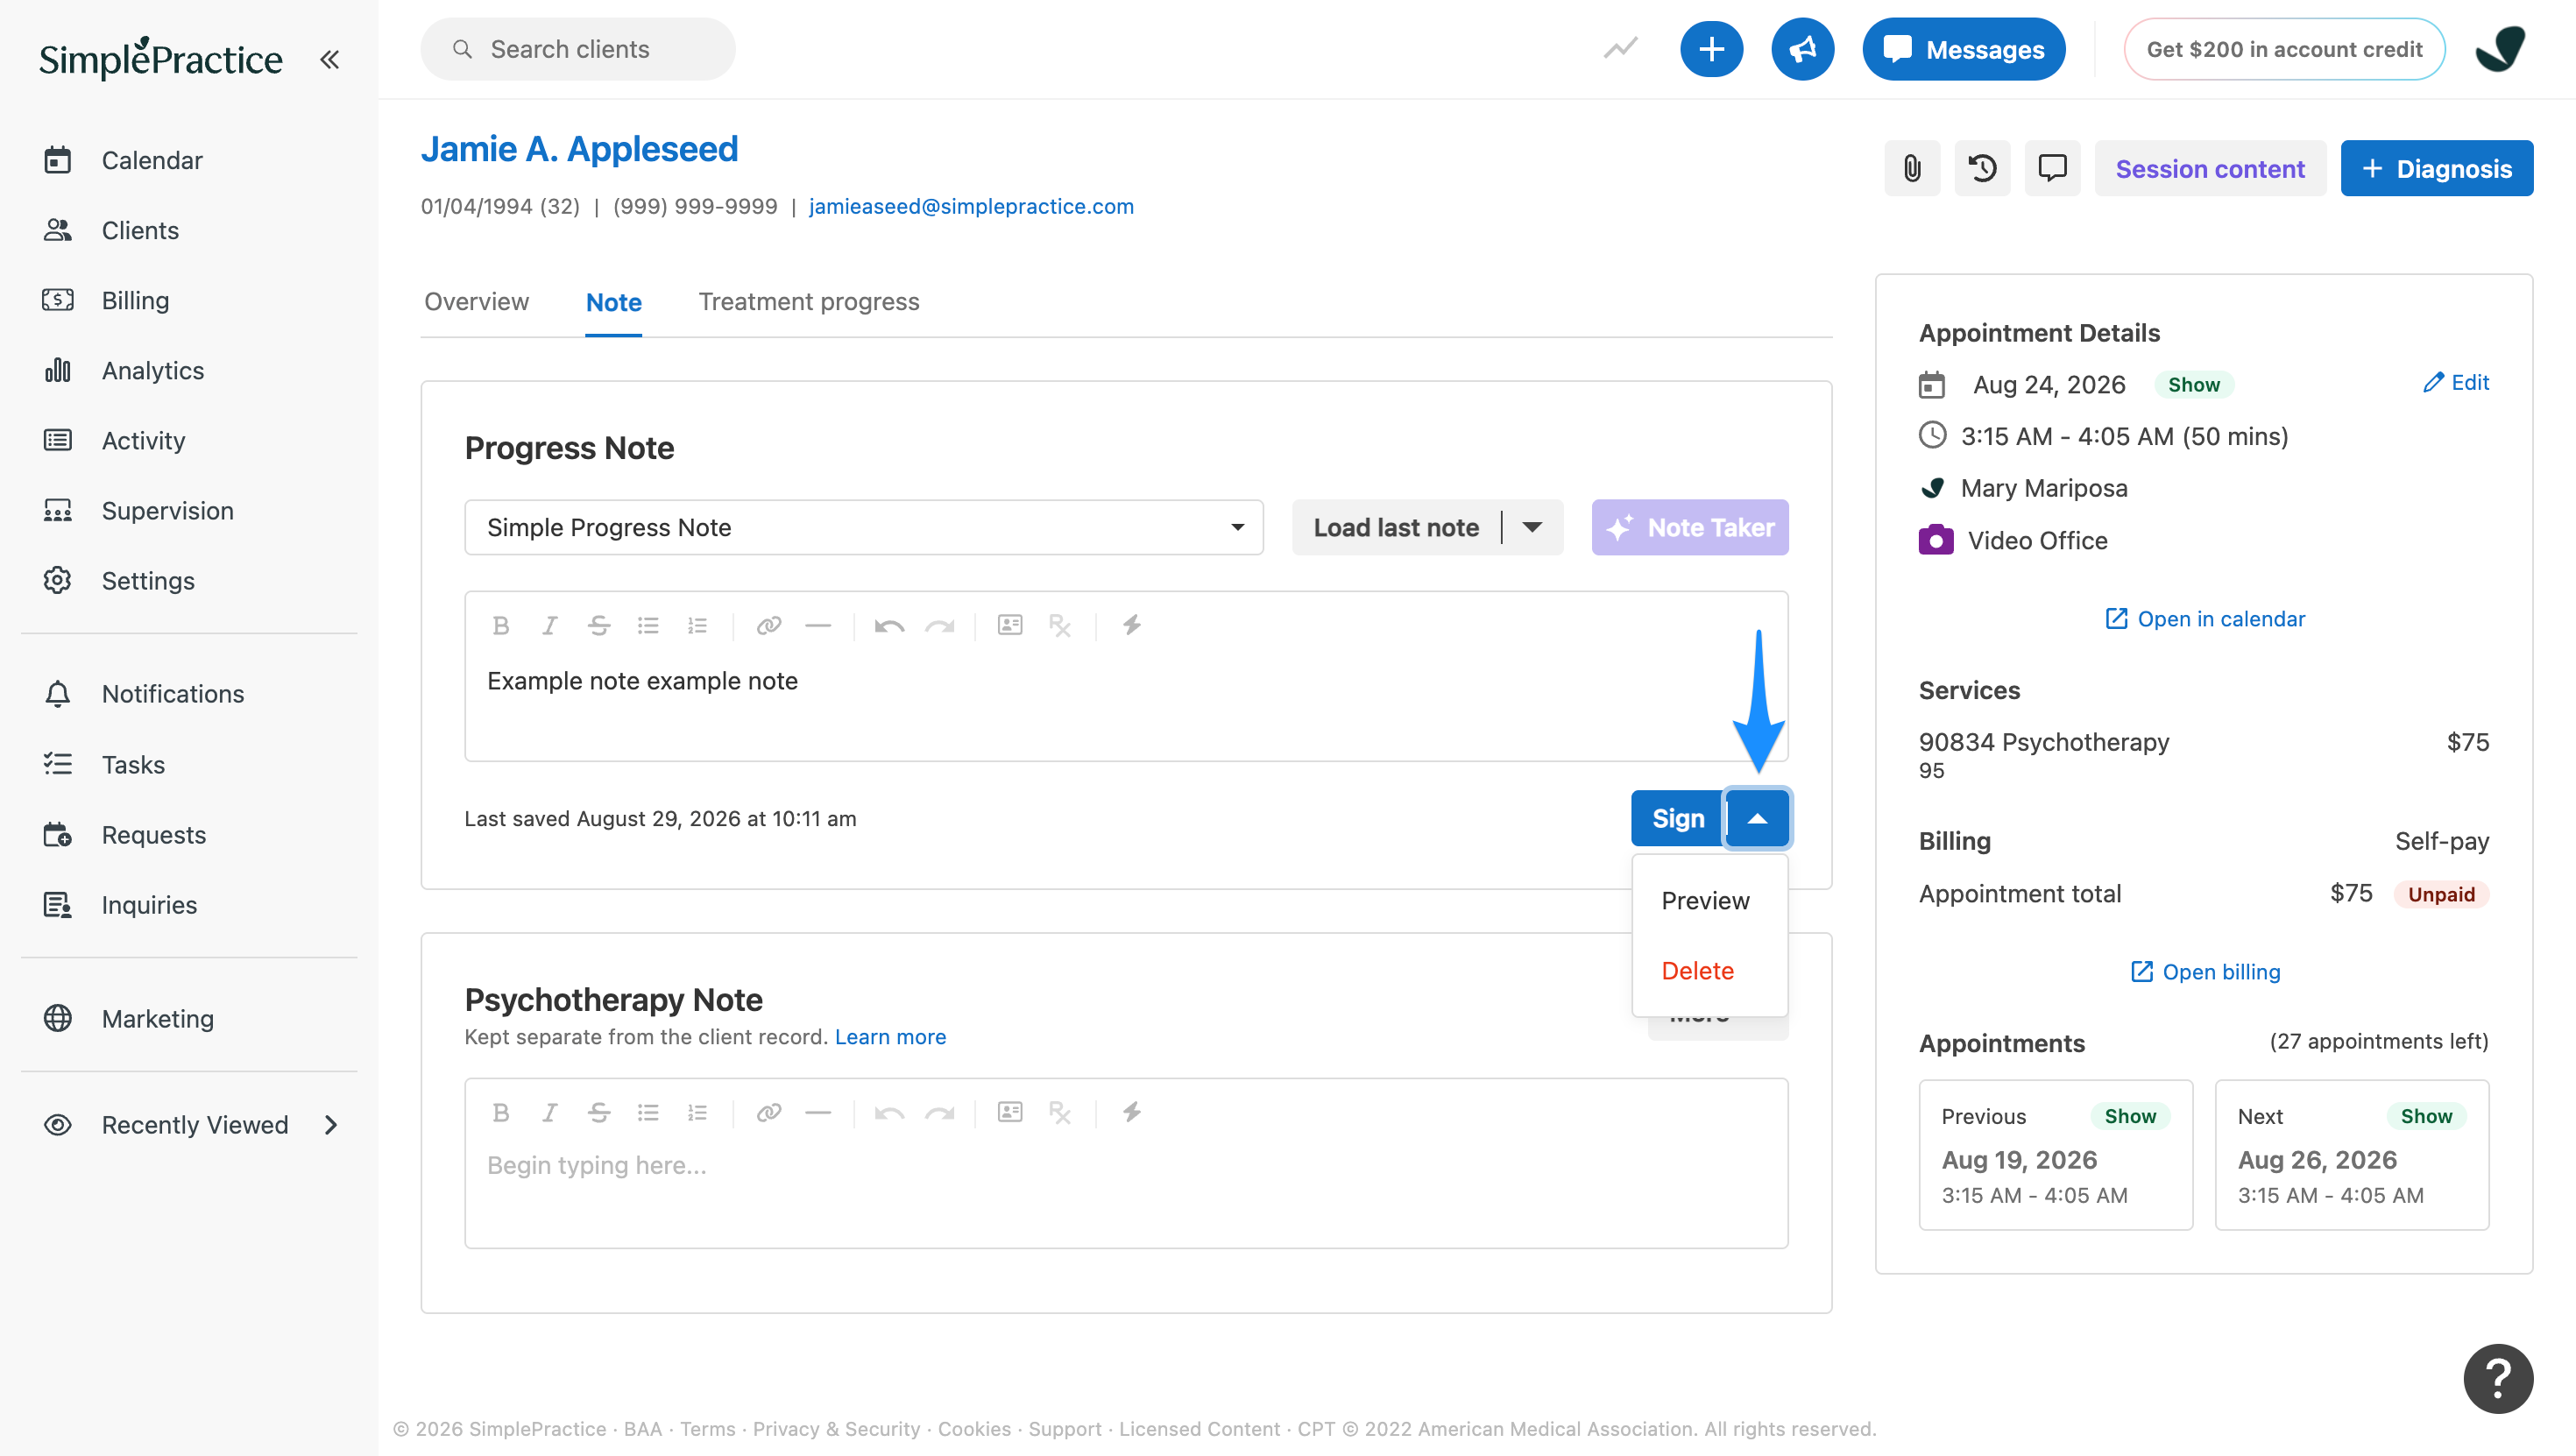Insert bulleted list in the Psychotherapy Note editor
The image size is (2576, 1456).
648,1112
